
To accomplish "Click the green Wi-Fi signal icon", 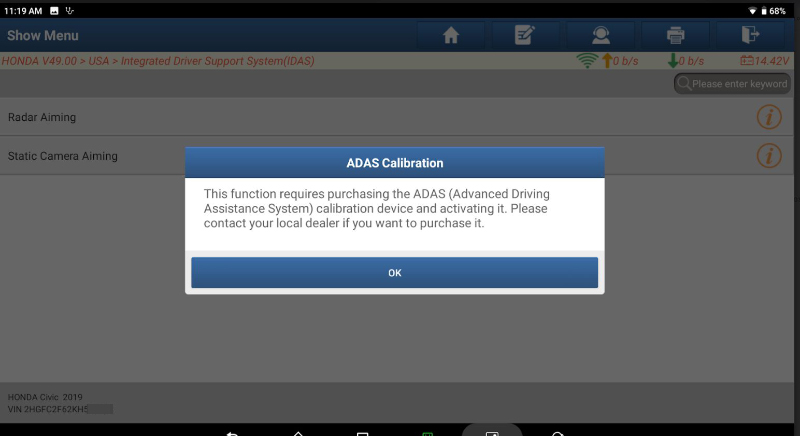I will pyautogui.click(x=587, y=61).
